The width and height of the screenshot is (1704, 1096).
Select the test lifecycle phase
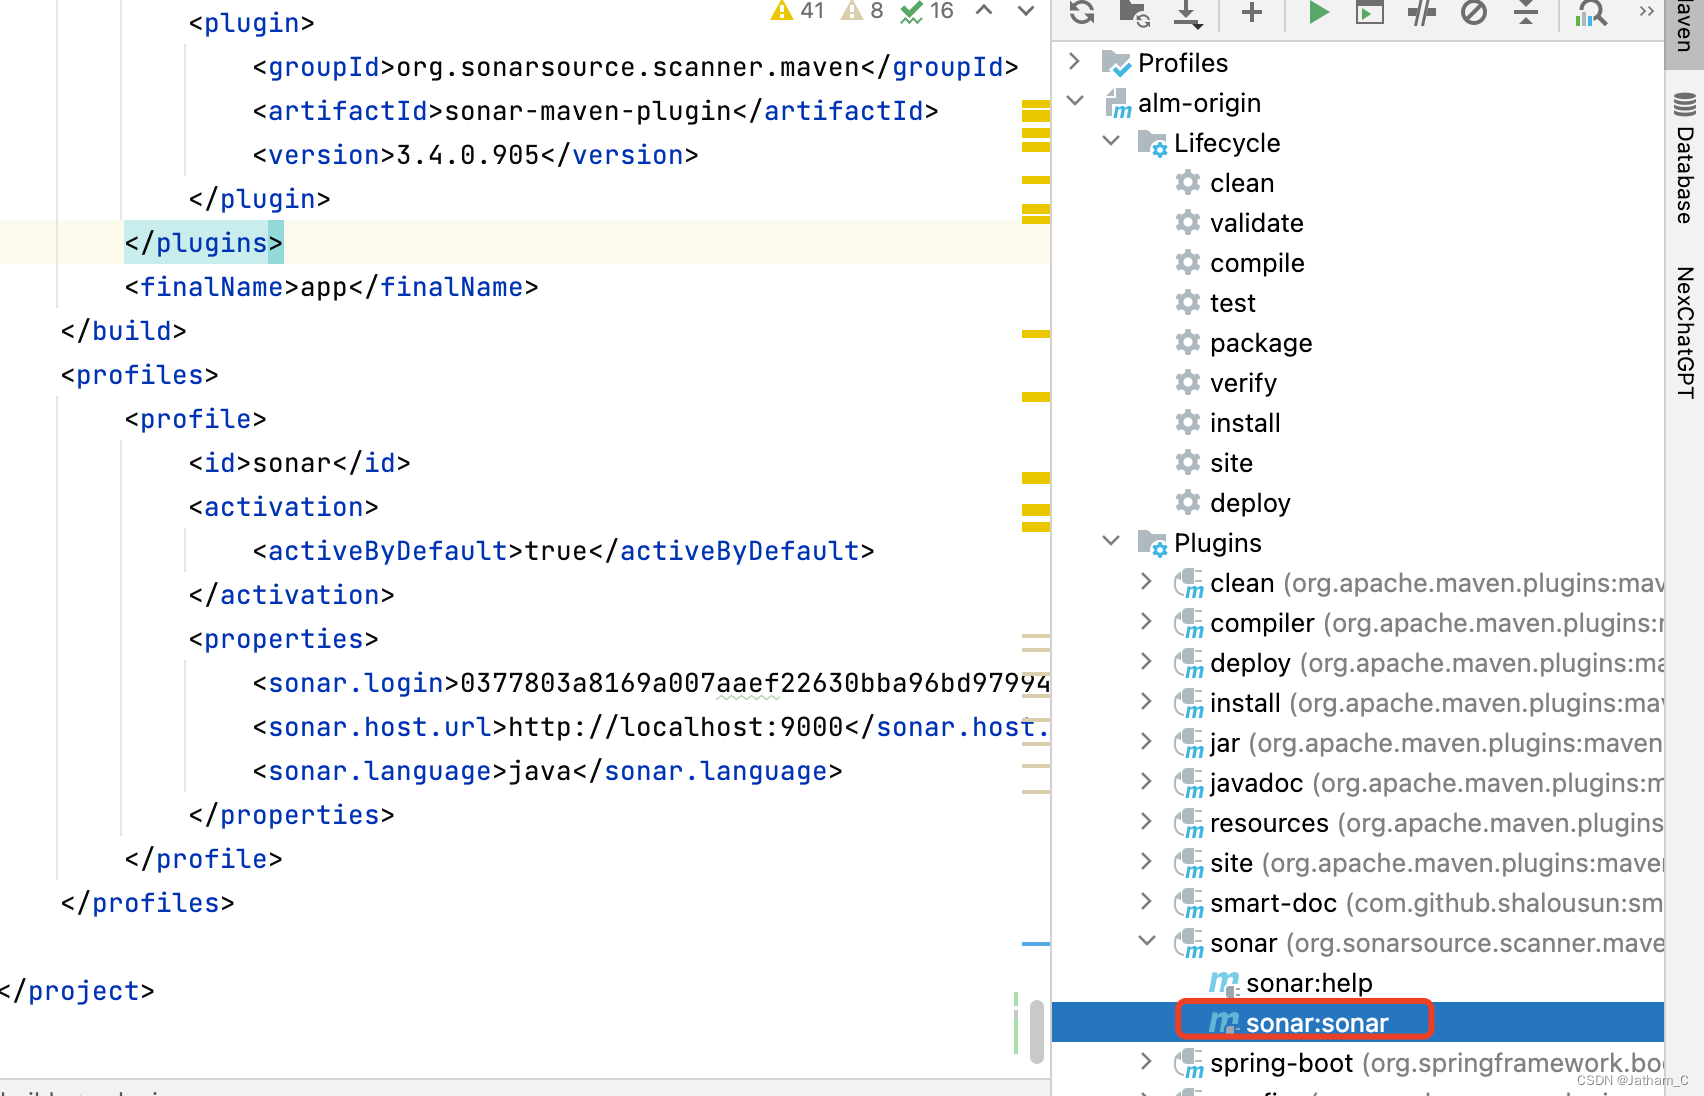pyautogui.click(x=1232, y=303)
